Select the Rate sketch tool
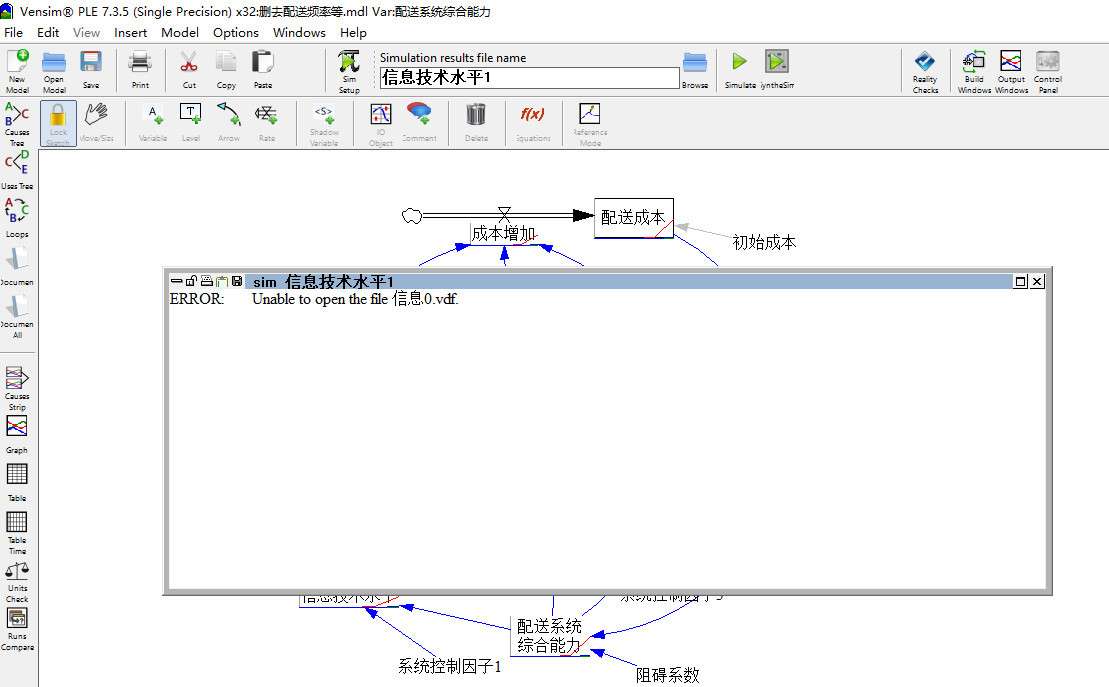Screen dimensions: 1109x687 (267, 122)
